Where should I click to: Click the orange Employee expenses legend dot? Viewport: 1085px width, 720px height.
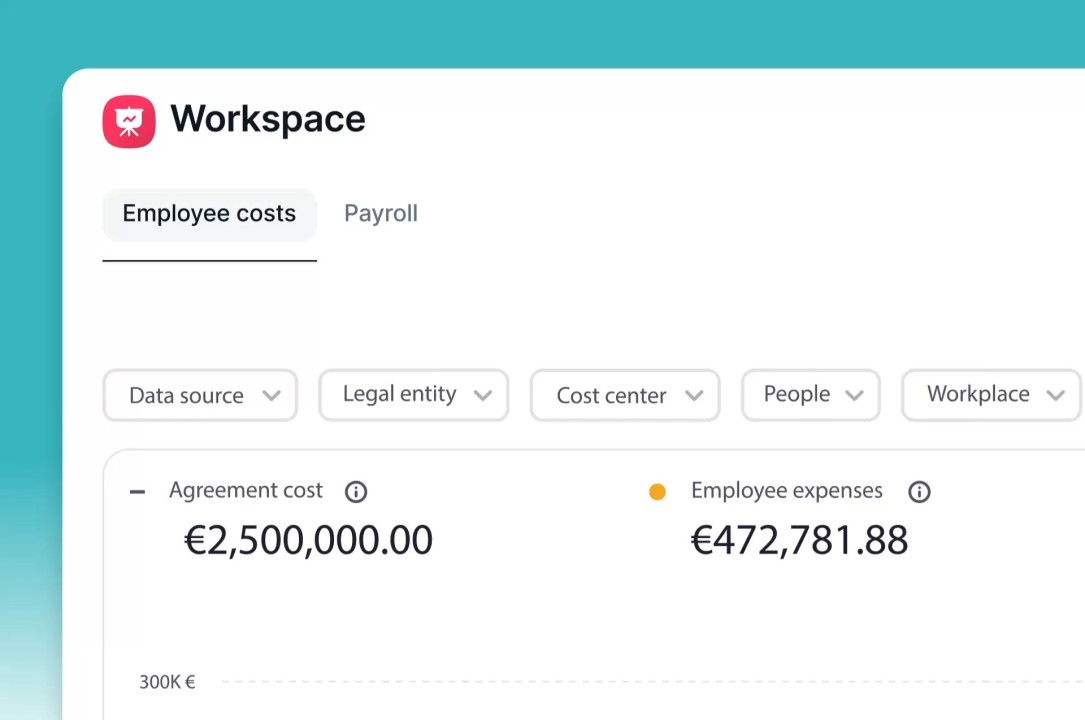pyautogui.click(x=657, y=491)
